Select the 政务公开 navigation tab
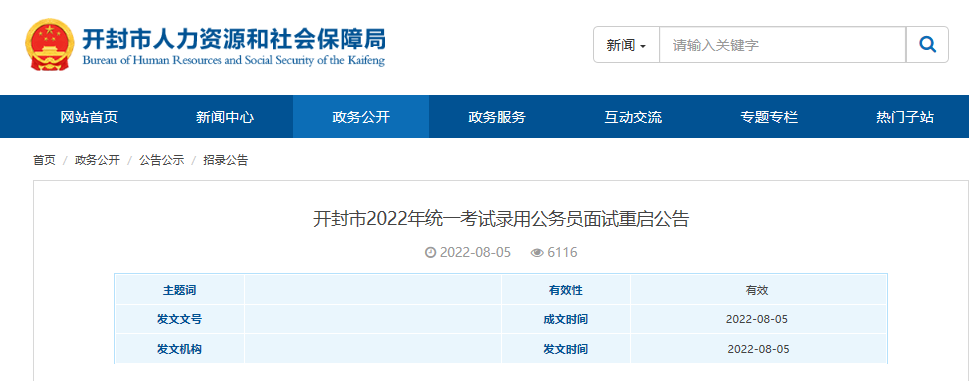The height and width of the screenshot is (381, 969). 361,117
